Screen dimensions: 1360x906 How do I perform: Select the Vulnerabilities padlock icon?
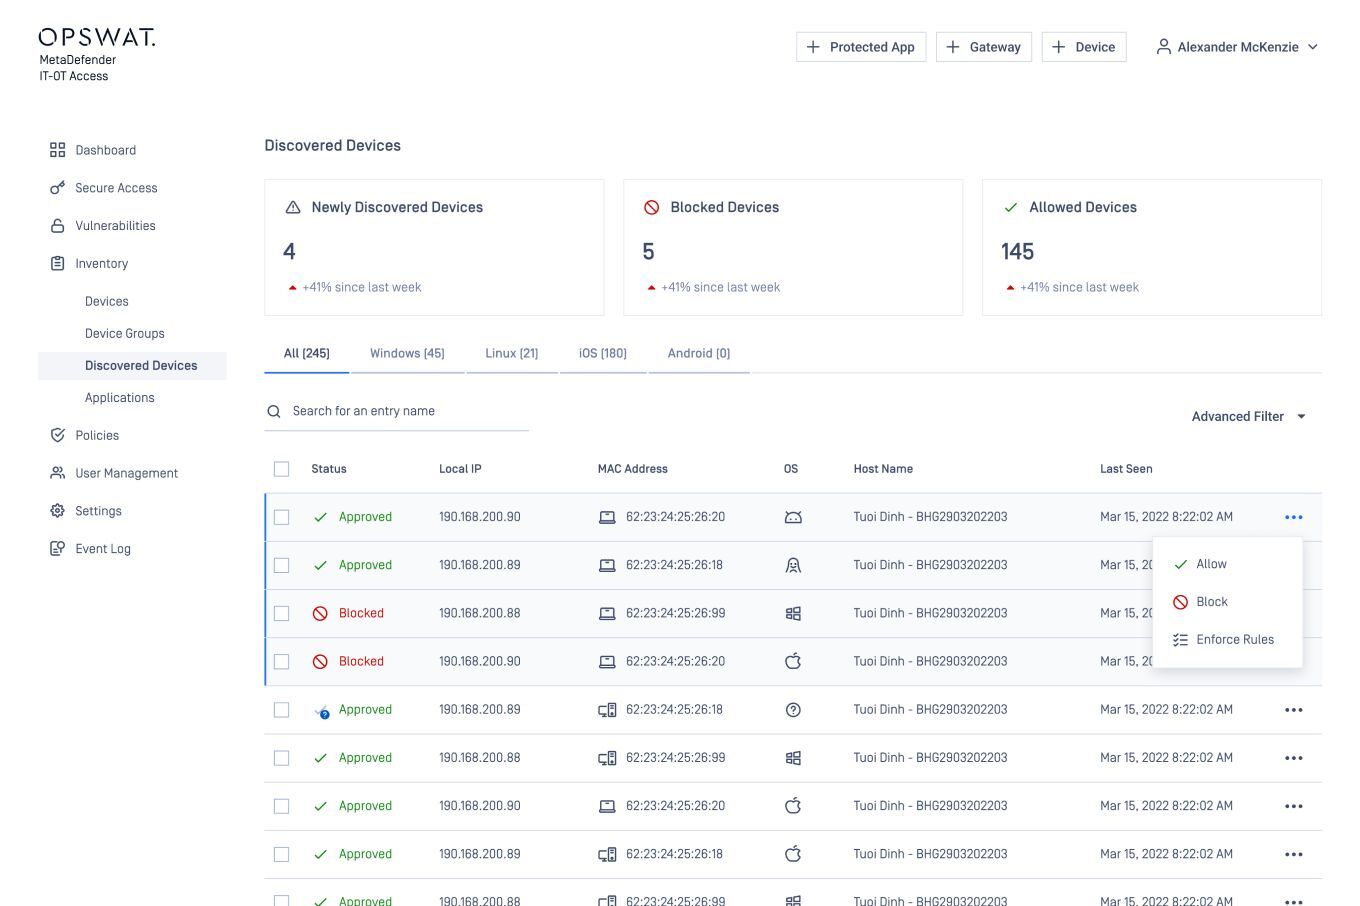pyautogui.click(x=57, y=226)
